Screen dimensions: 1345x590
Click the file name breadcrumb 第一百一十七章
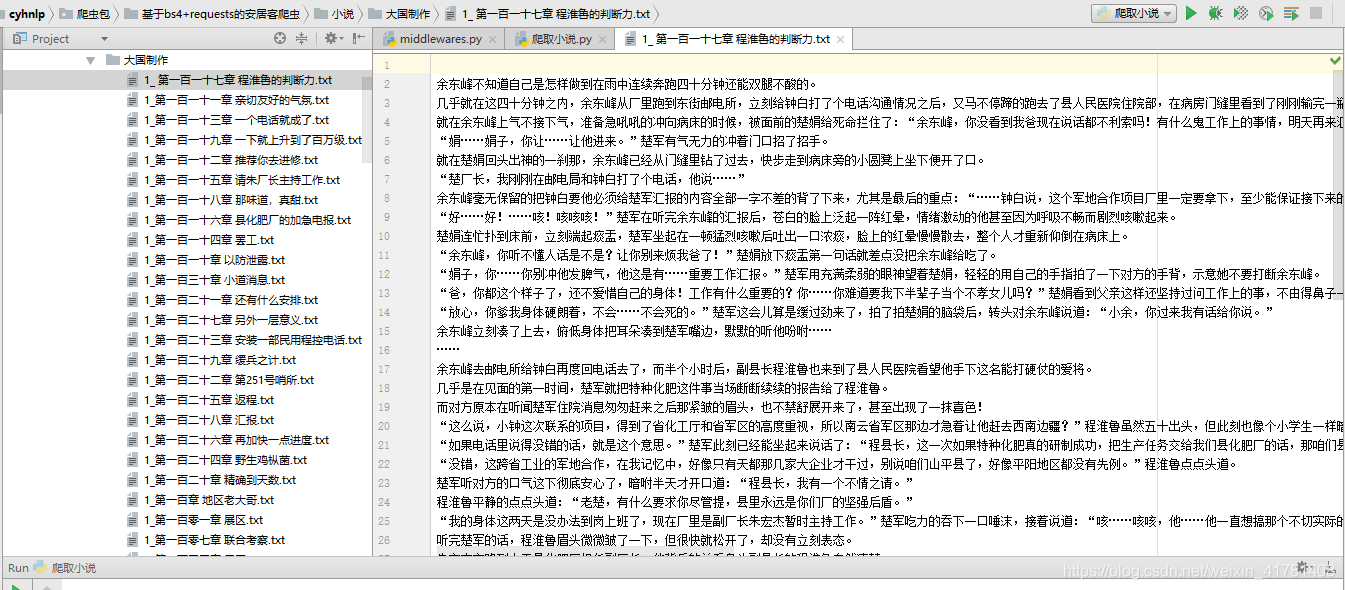(x=548, y=14)
